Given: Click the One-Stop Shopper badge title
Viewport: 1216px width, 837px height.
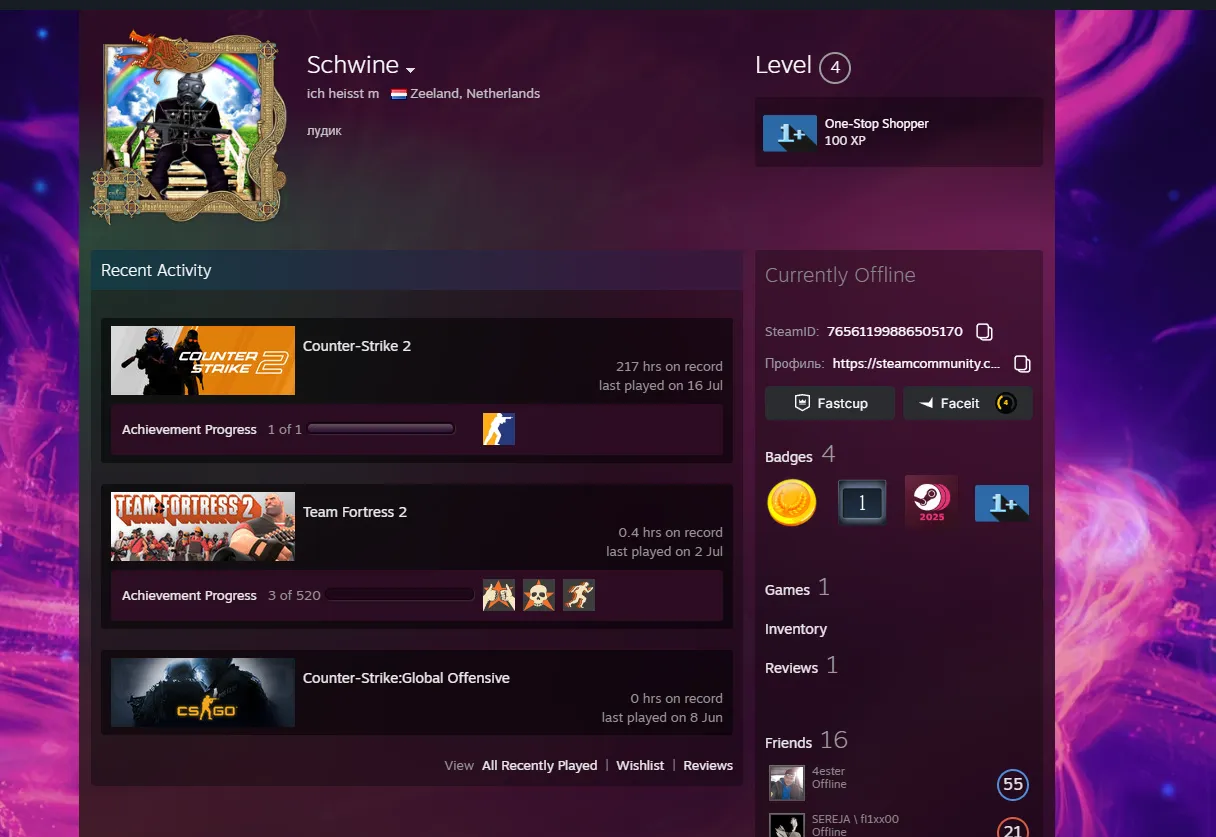Looking at the screenshot, I should (x=877, y=124).
